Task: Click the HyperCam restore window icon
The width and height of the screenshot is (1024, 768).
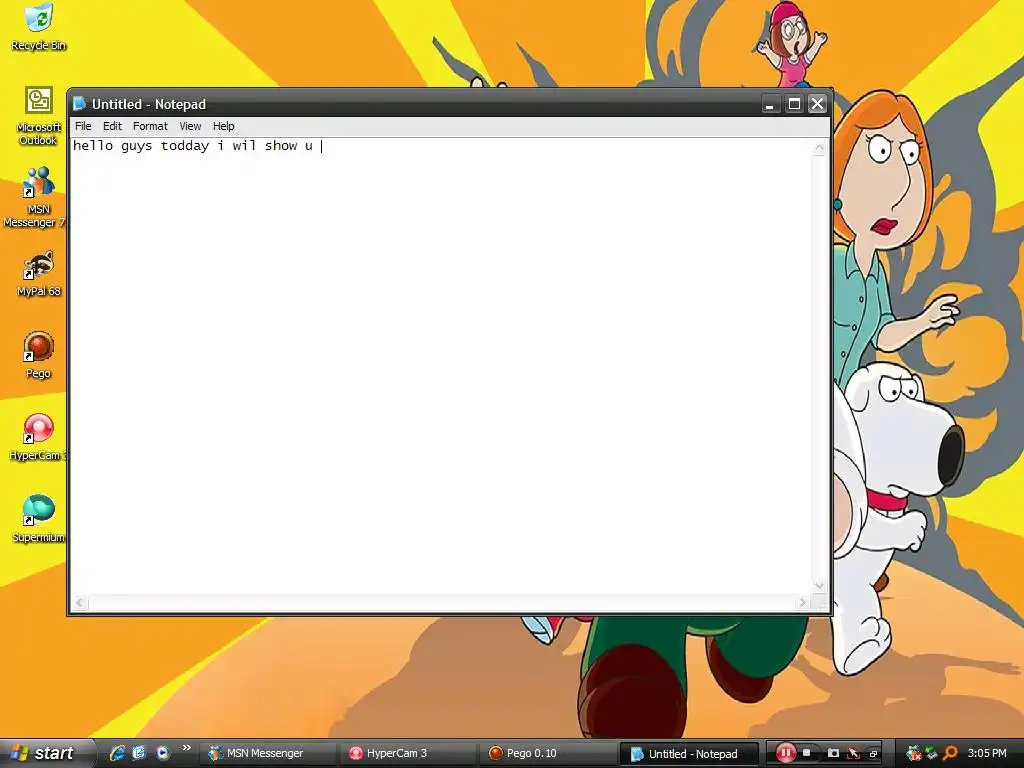Action: [873, 754]
